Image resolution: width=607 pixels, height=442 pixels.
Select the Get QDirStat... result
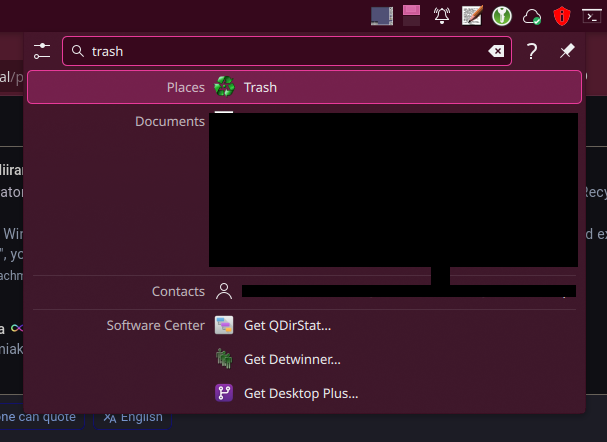(287, 325)
